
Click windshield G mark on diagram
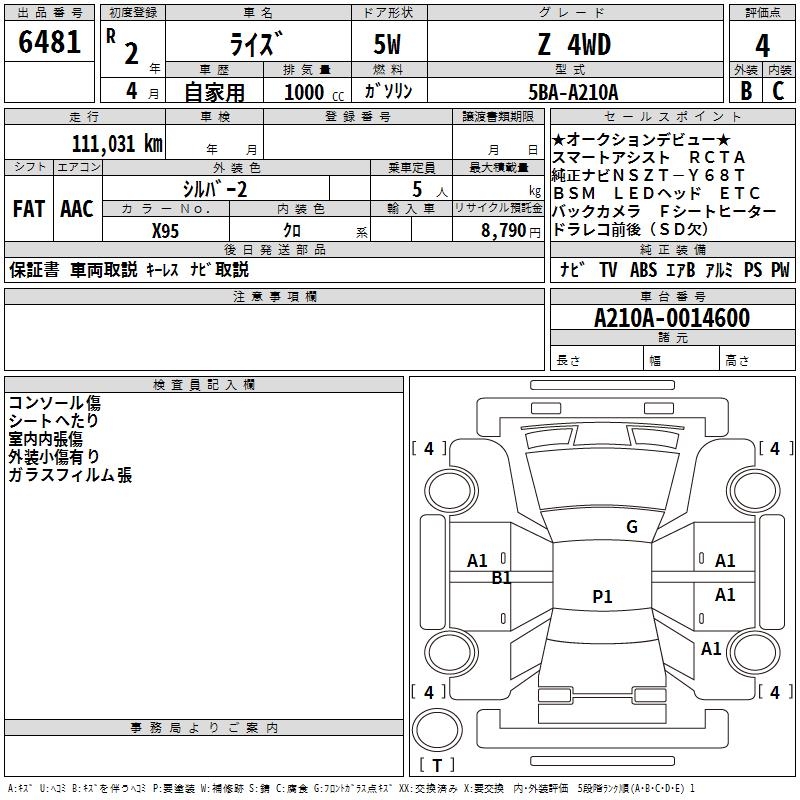click(632, 527)
